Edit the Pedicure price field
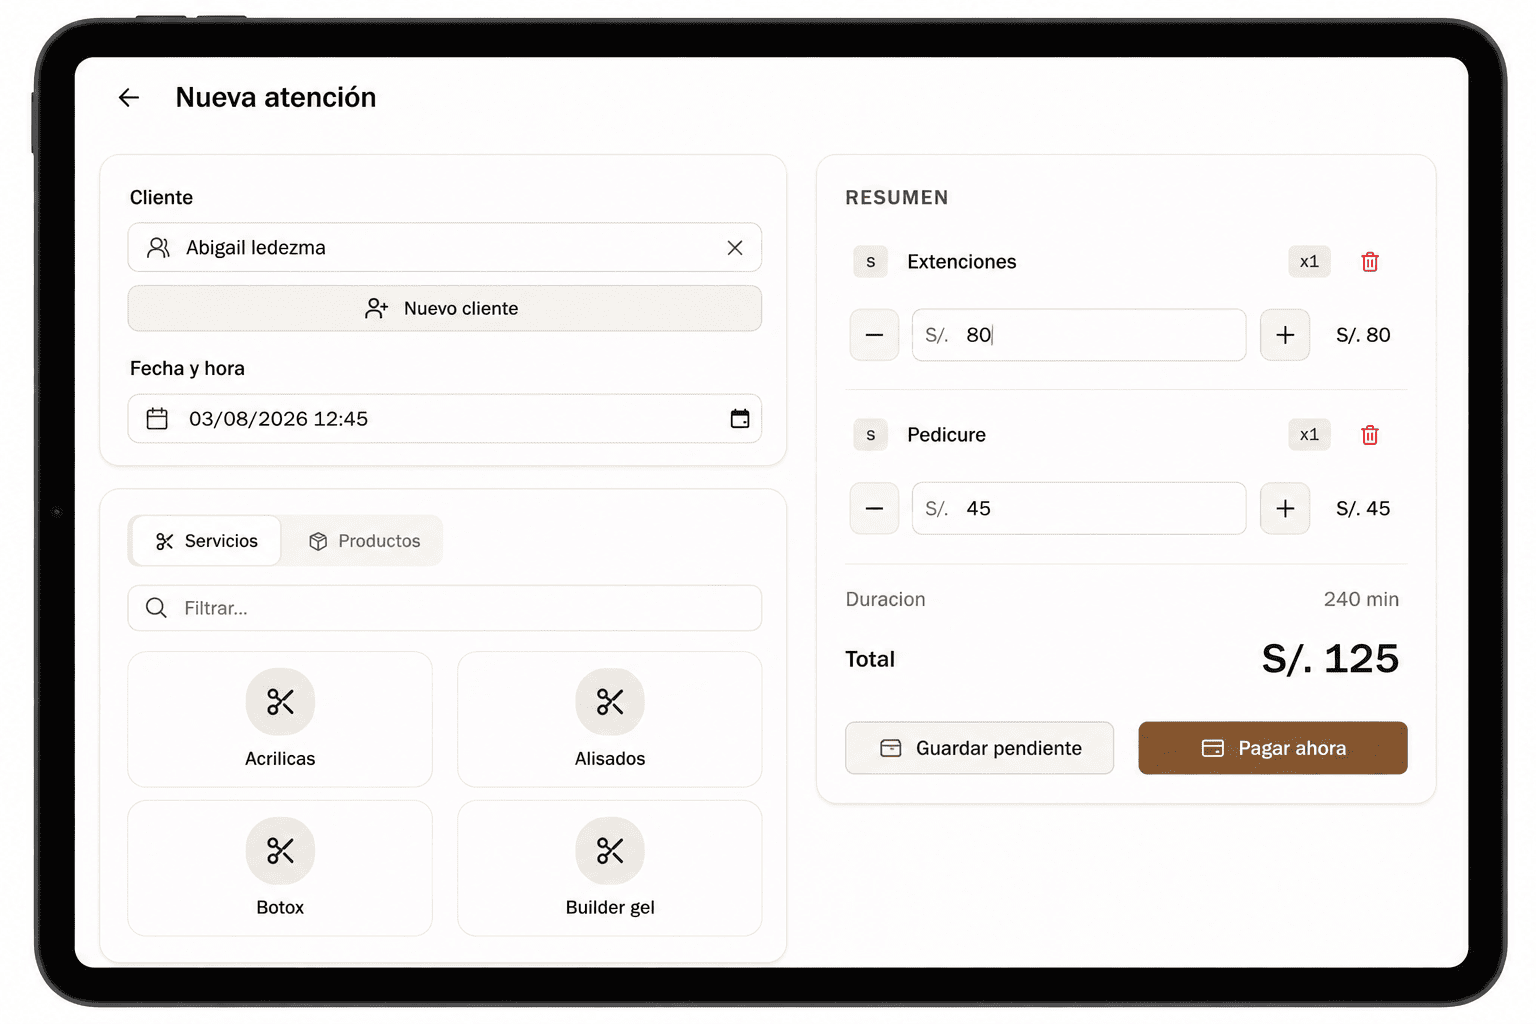 point(1079,508)
